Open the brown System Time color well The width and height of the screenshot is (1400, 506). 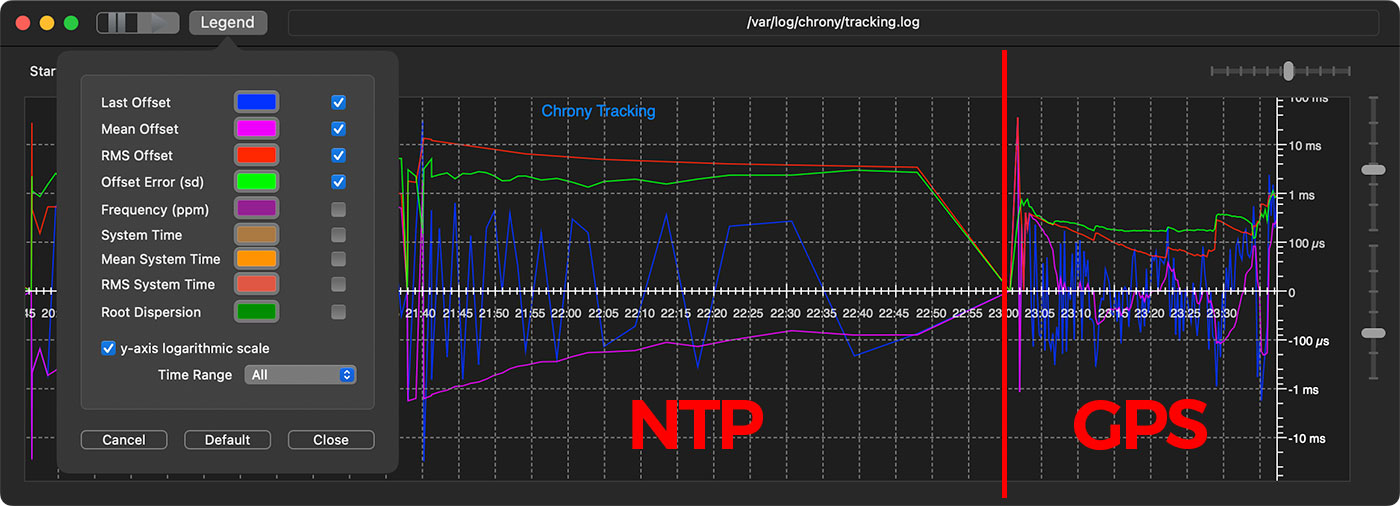(x=256, y=235)
